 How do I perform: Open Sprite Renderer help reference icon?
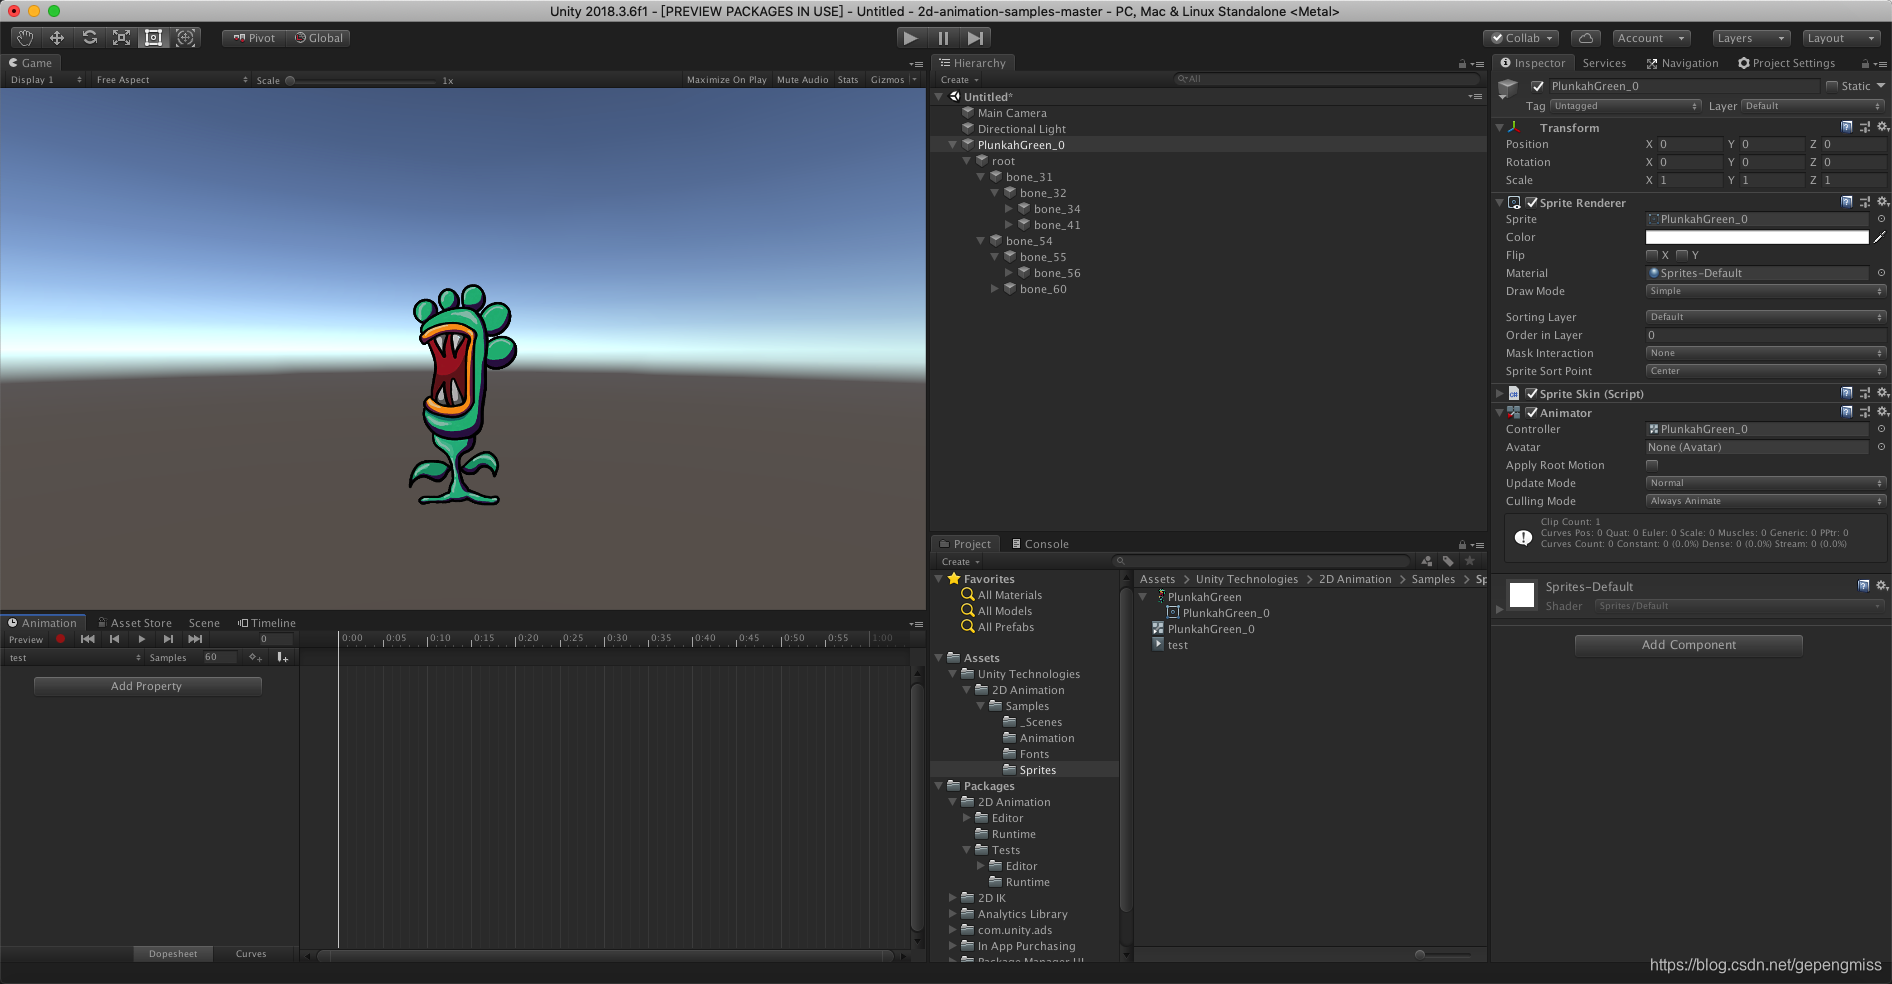pyautogui.click(x=1847, y=202)
